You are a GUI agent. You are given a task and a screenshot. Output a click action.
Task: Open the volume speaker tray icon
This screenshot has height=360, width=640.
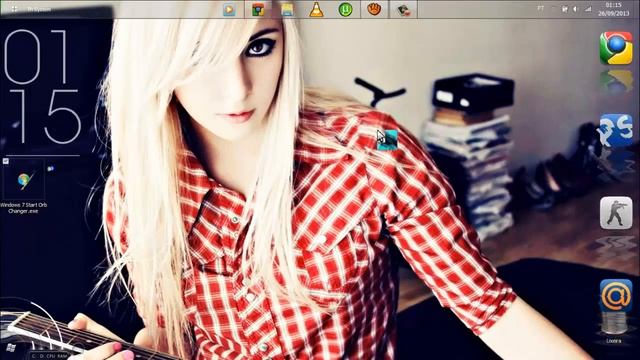pos(576,9)
